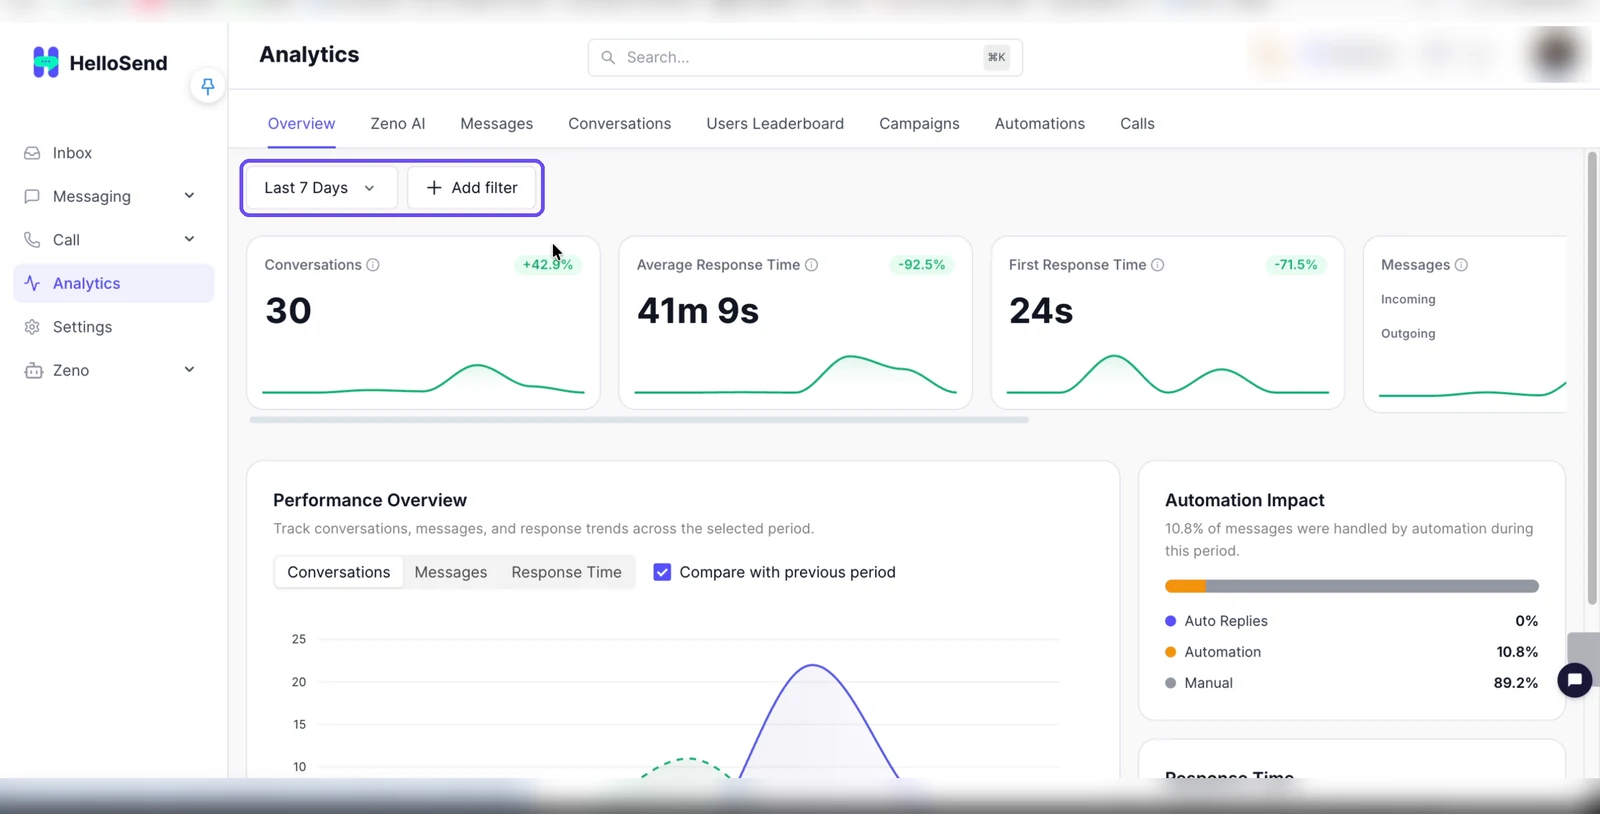Uncheck Compare with previous period
Image resolution: width=1600 pixels, height=814 pixels.
[662, 572]
